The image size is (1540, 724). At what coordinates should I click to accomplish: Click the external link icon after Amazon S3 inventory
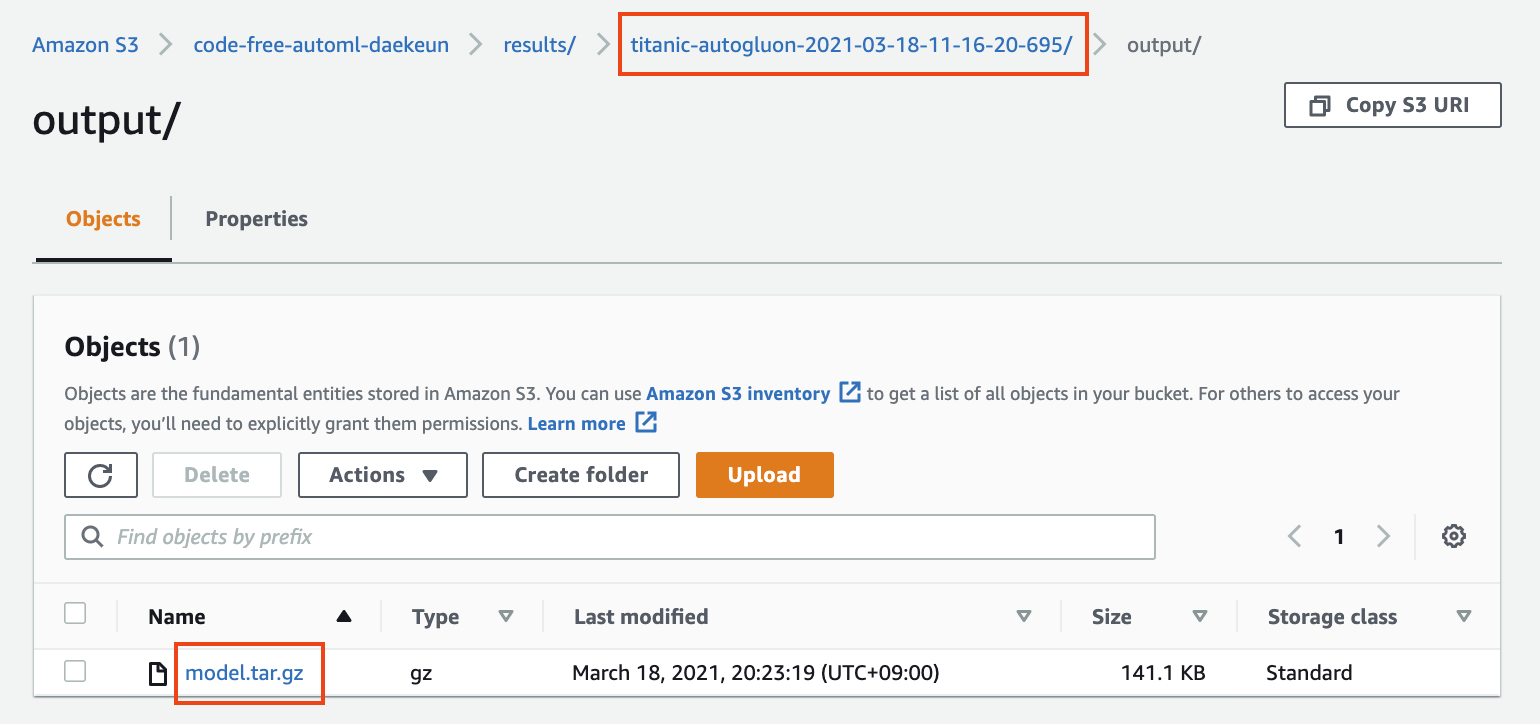(x=849, y=393)
